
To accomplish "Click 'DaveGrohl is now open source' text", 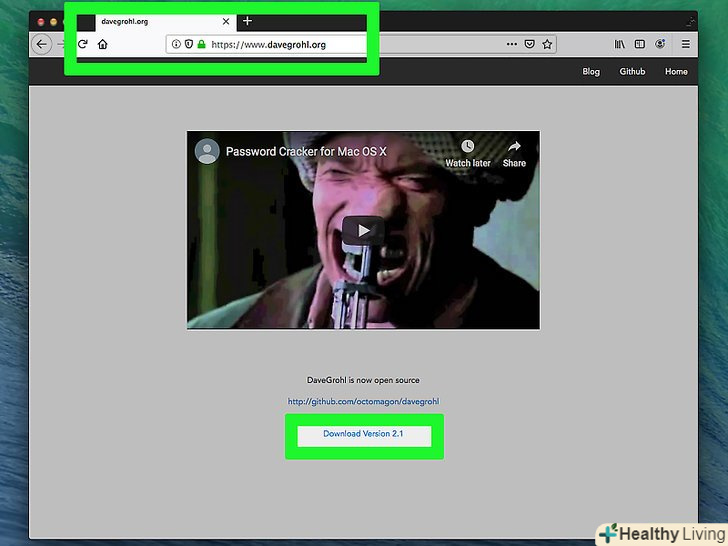I will [x=363, y=380].
